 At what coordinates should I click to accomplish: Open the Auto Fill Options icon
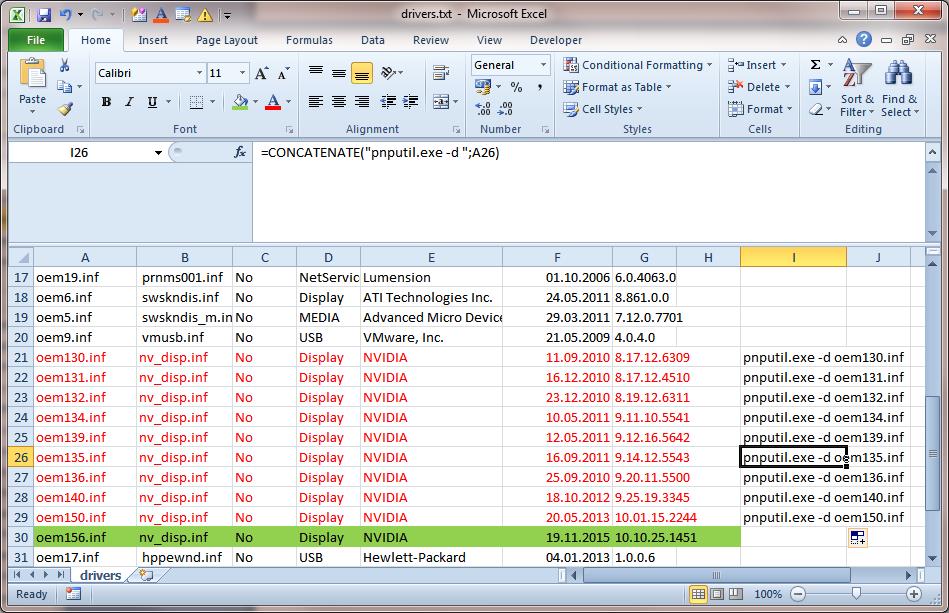(857, 538)
